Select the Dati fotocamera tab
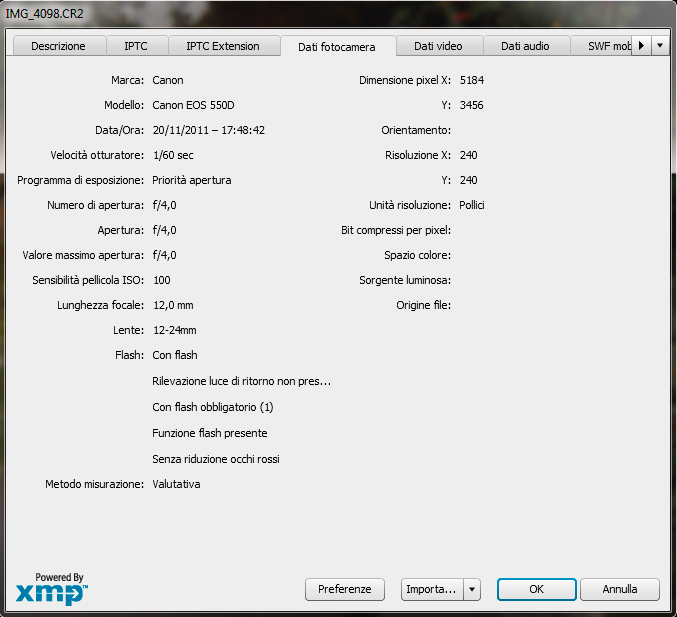Screen dimensions: 677x617 (x=337, y=47)
